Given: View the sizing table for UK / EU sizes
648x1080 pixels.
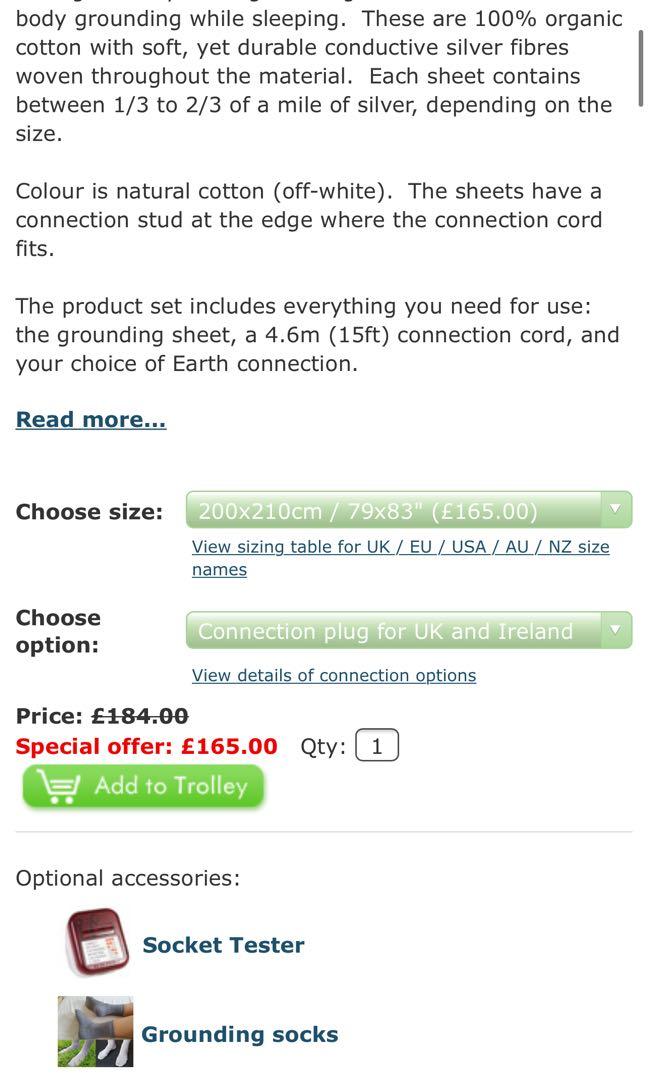Looking at the screenshot, I should [x=401, y=547].
